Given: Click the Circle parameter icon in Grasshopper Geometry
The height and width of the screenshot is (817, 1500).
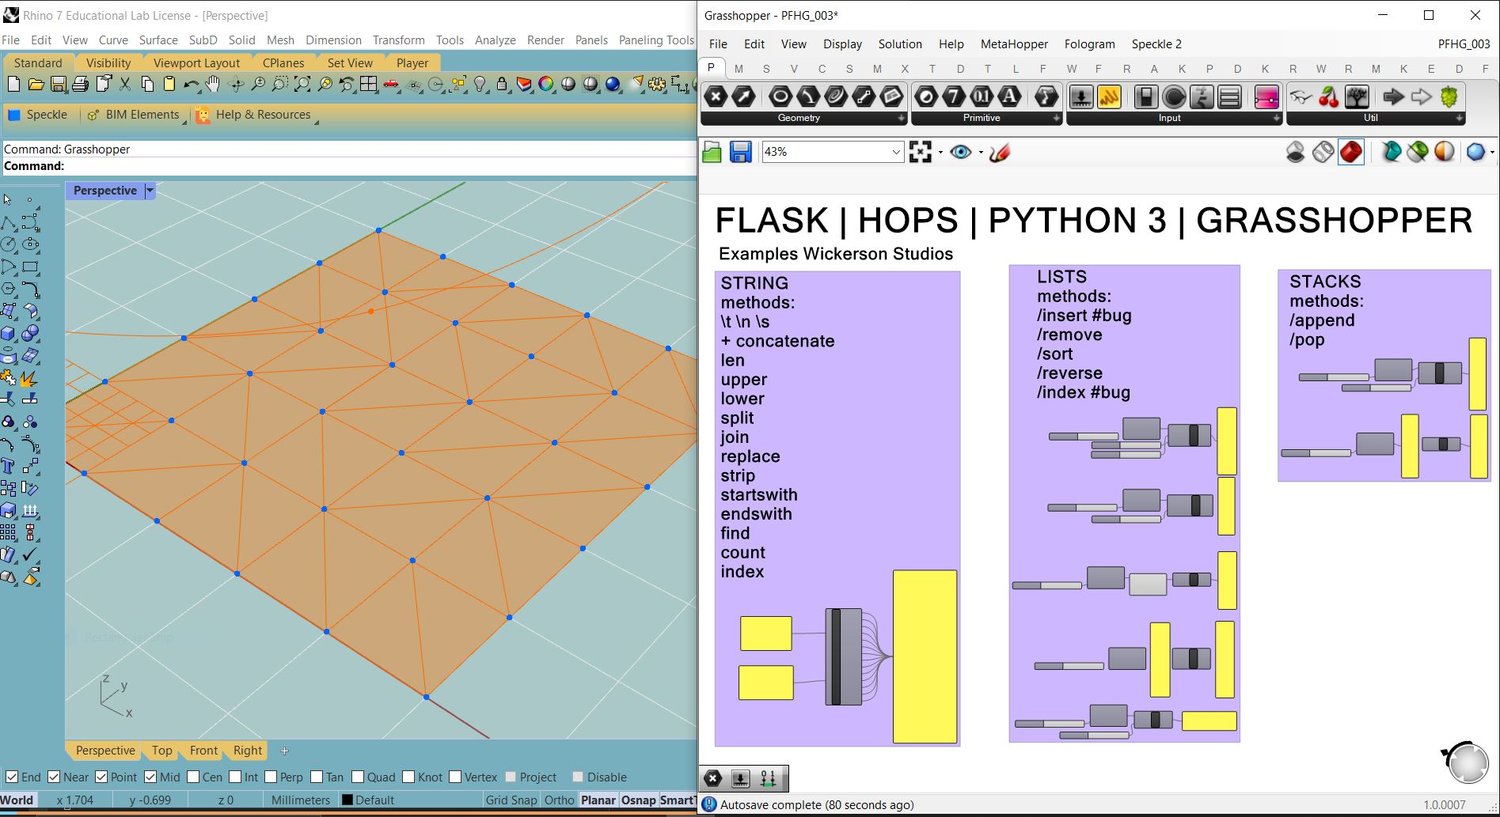Looking at the screenshot, I should point(780,97).
